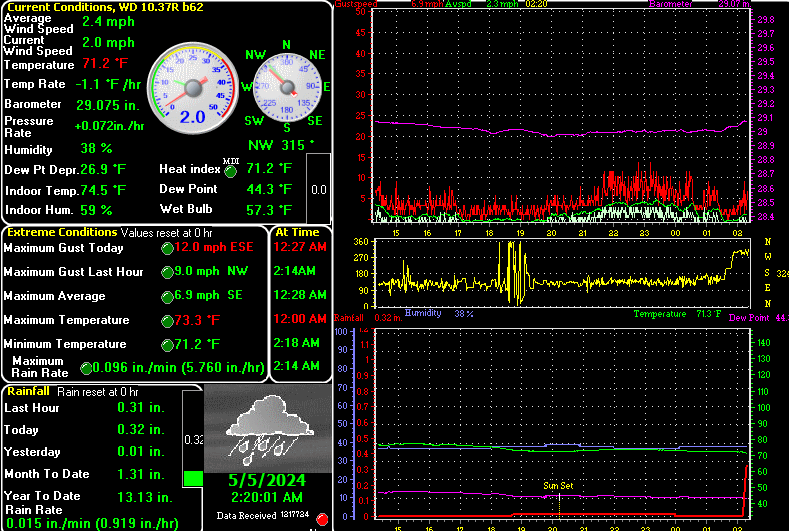Click the green rain gauge level bar
The height and width of the screenshot is (531, 789).
pos(193,478)
